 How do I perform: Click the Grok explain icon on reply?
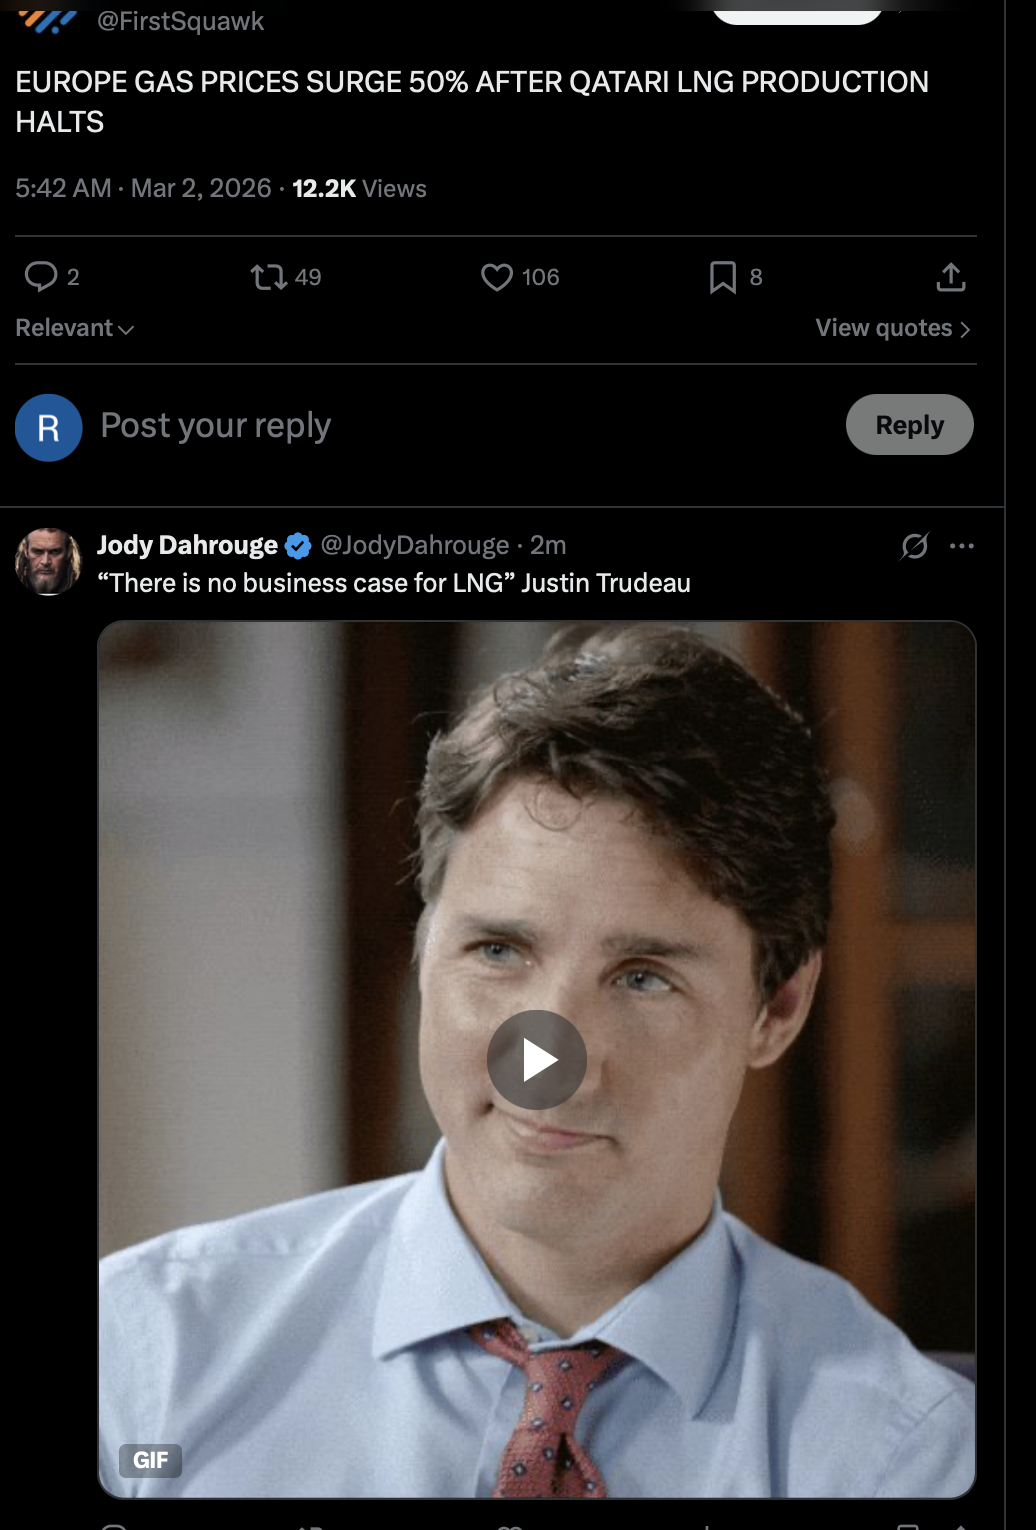pyautogui.click(x=914, y=546)
